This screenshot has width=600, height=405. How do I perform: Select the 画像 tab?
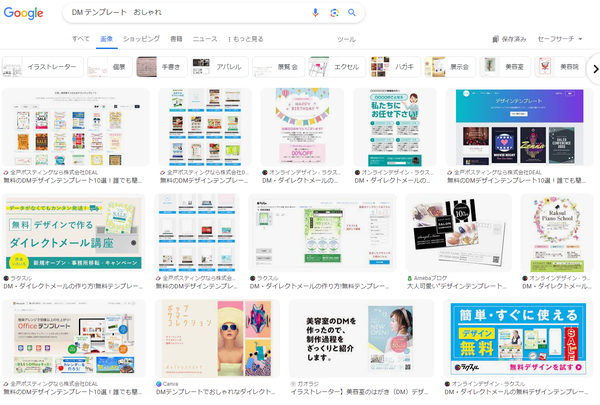click(x=106, y=39)
